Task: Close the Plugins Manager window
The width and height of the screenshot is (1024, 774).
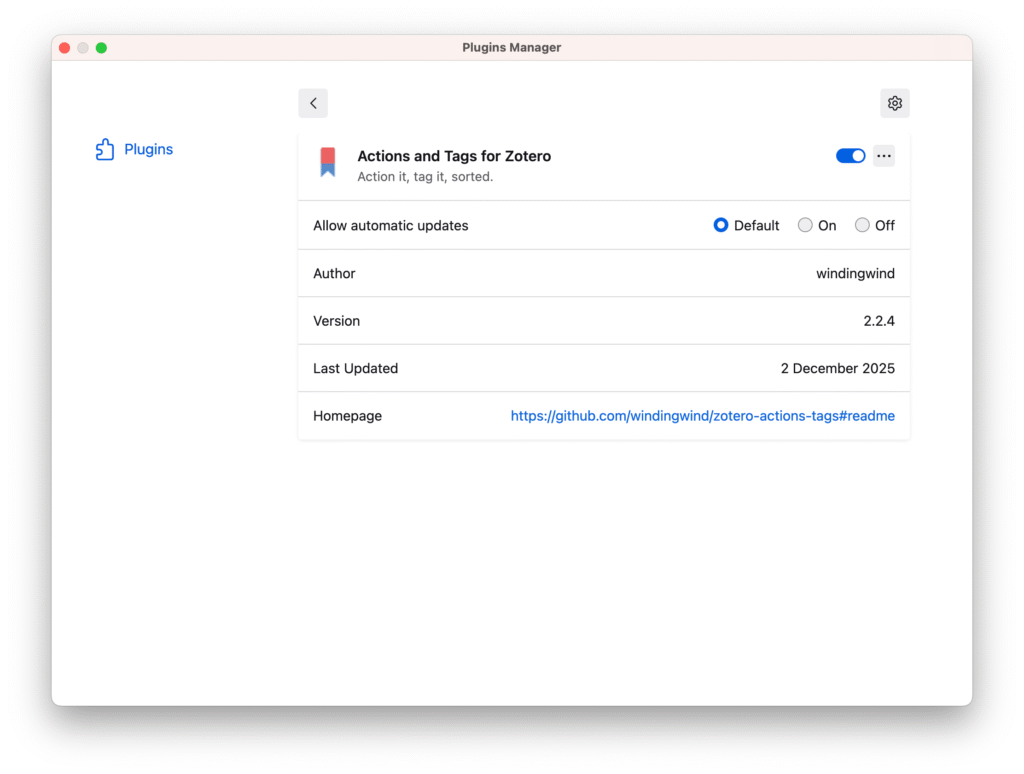Action: click(x=65, y=48)
